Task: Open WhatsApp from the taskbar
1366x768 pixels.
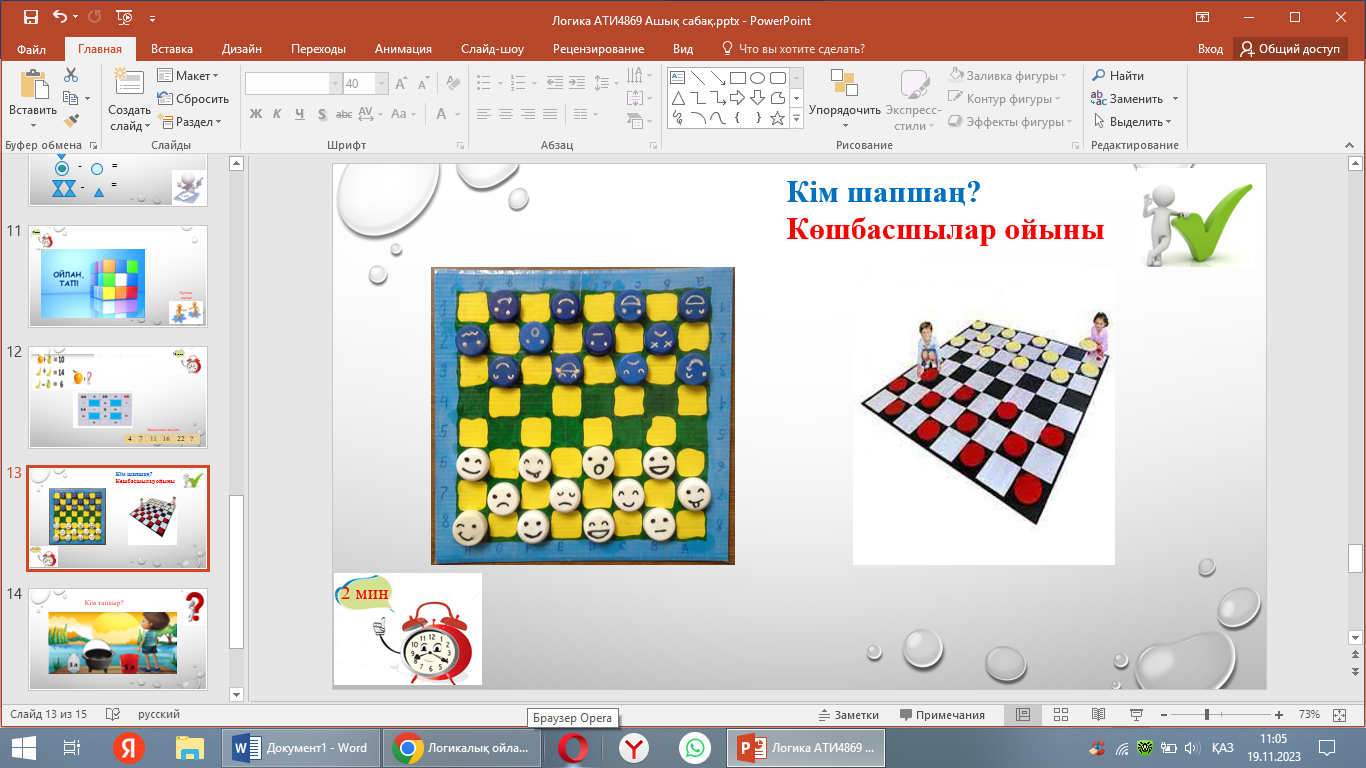Action: pos(693,747)
